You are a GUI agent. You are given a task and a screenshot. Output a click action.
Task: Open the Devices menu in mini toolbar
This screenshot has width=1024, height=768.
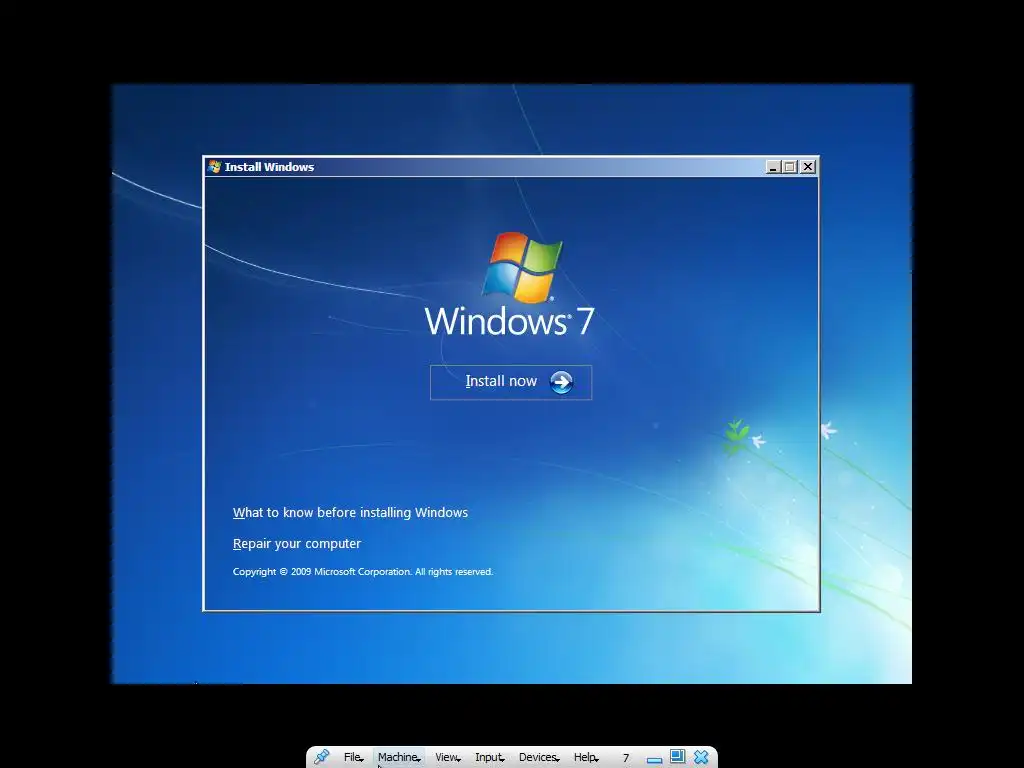click(x=539, y=757)
